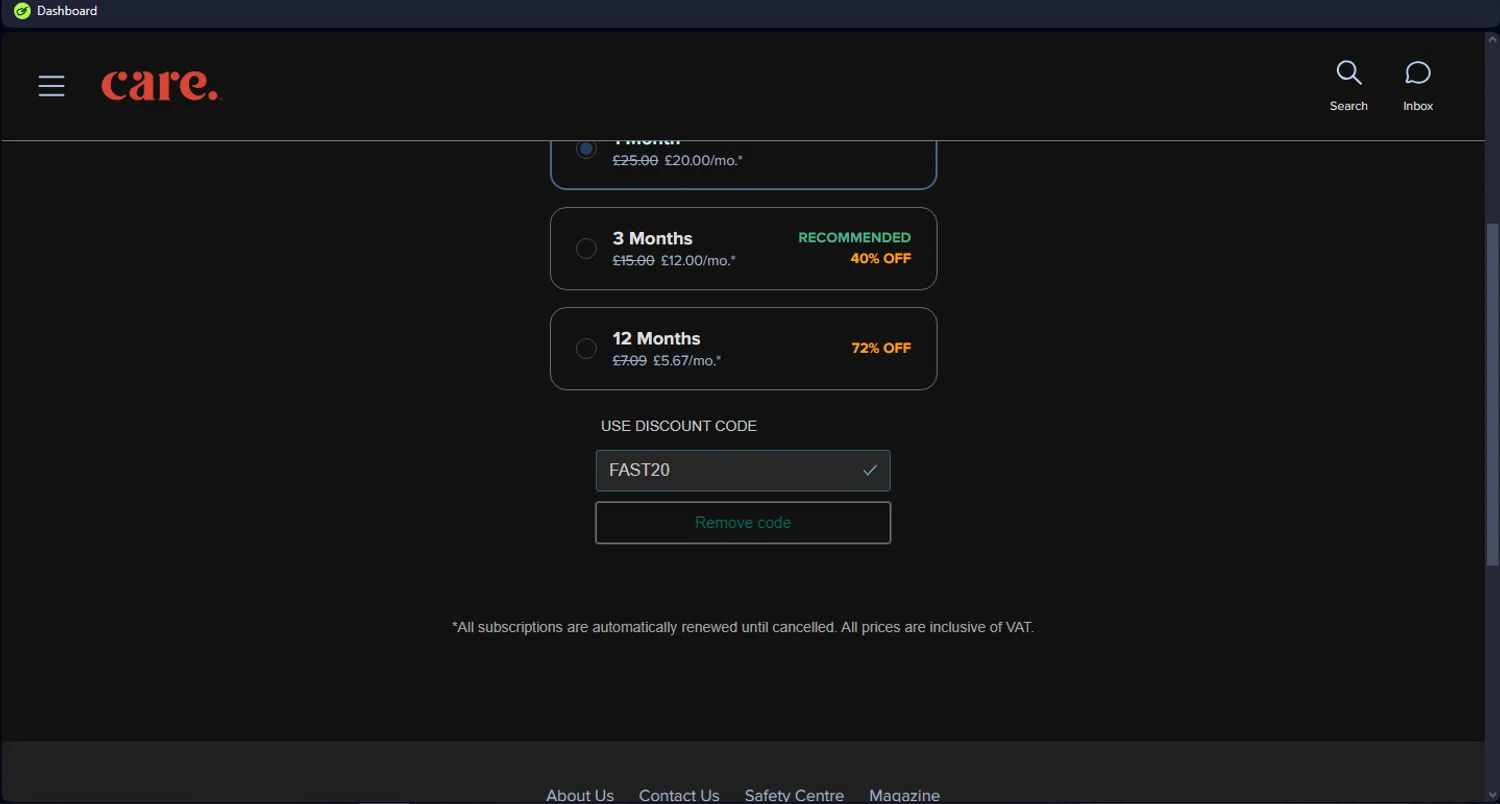The width and height of the screenshot is (1500, 804).
Task: Click the 3 Months plan title
Action: [x=653, y=239]
